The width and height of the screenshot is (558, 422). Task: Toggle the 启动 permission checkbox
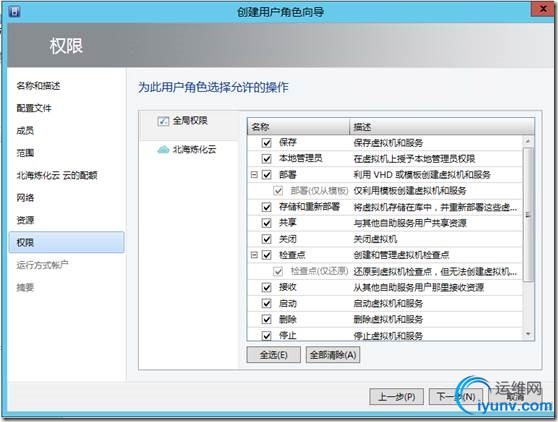click(x=267, y=304)
